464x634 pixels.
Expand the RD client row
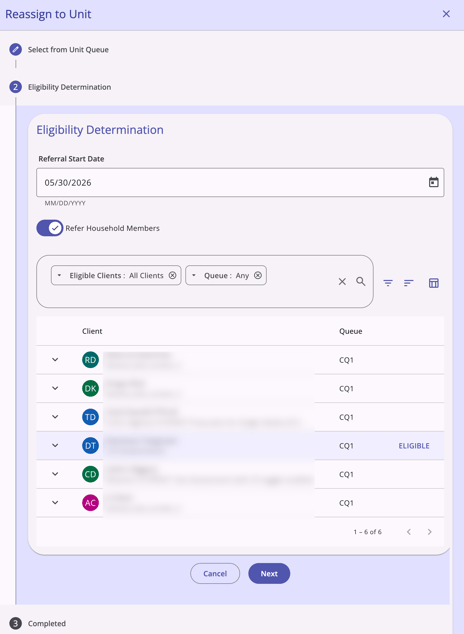coord(55,359)
